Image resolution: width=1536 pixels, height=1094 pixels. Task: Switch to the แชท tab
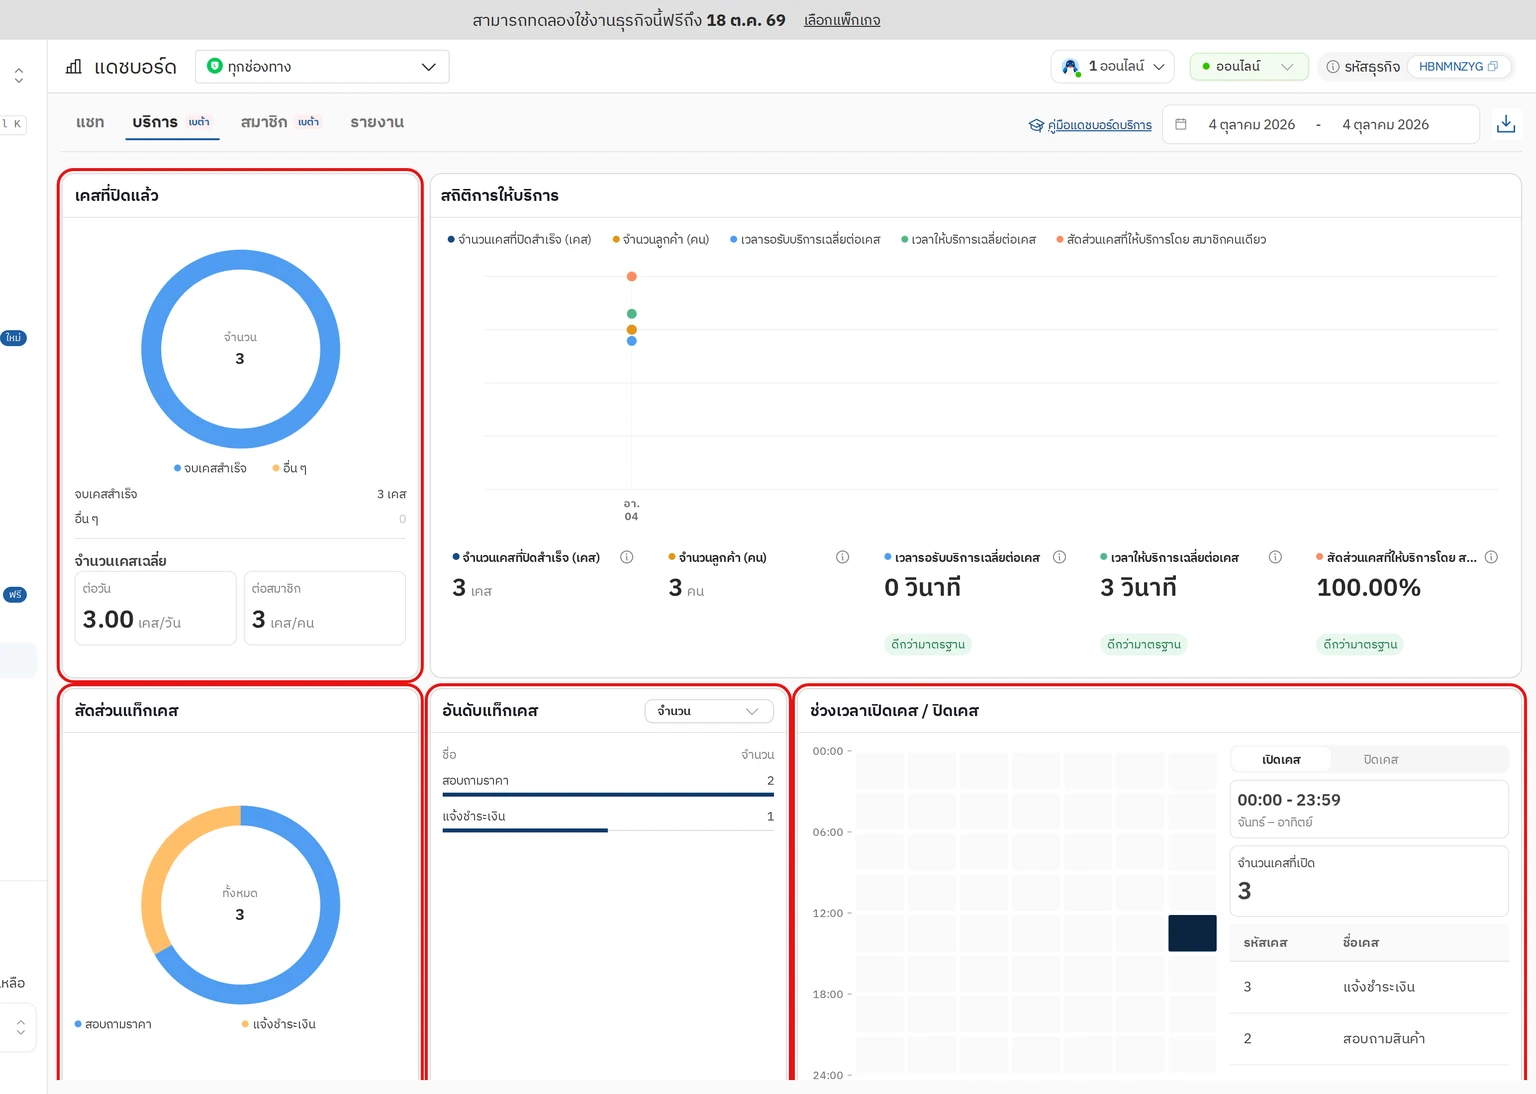[90, 122]
